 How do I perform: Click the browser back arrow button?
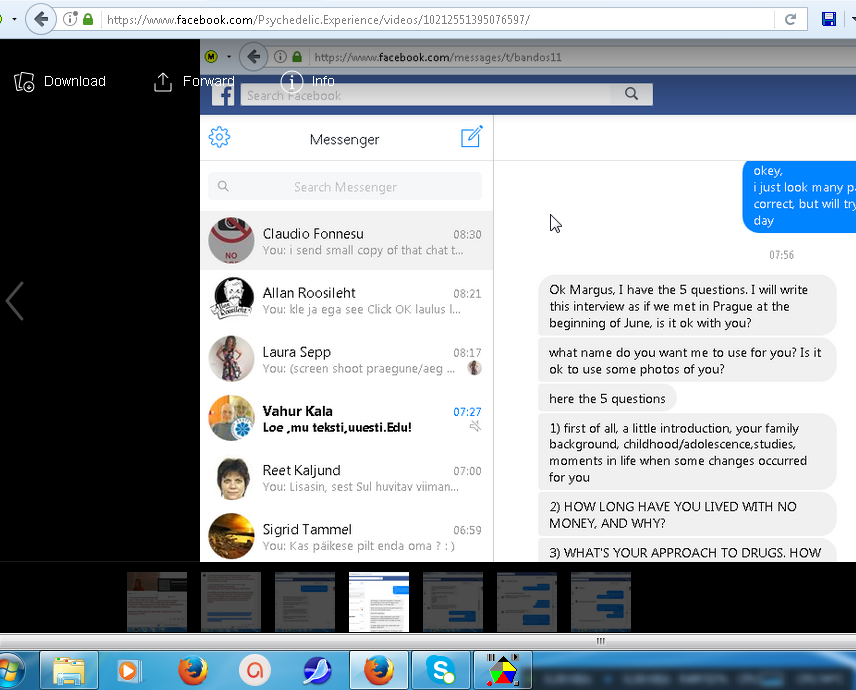click(41, 19)
